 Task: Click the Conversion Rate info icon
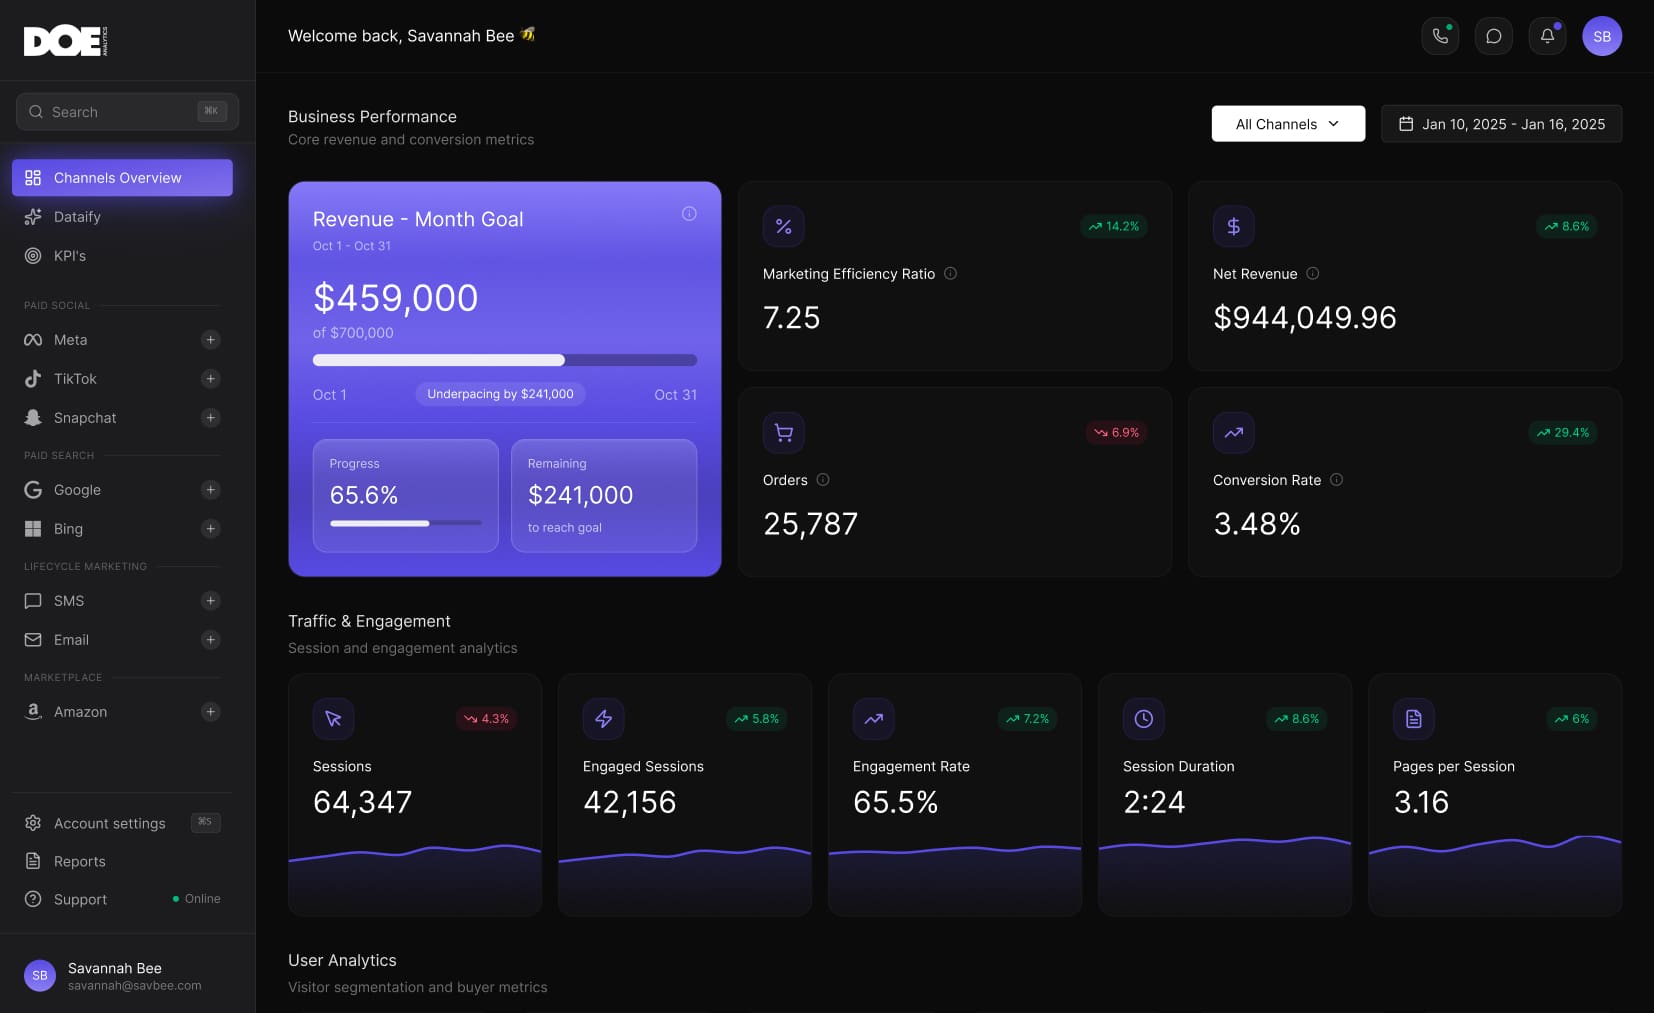1336,480
